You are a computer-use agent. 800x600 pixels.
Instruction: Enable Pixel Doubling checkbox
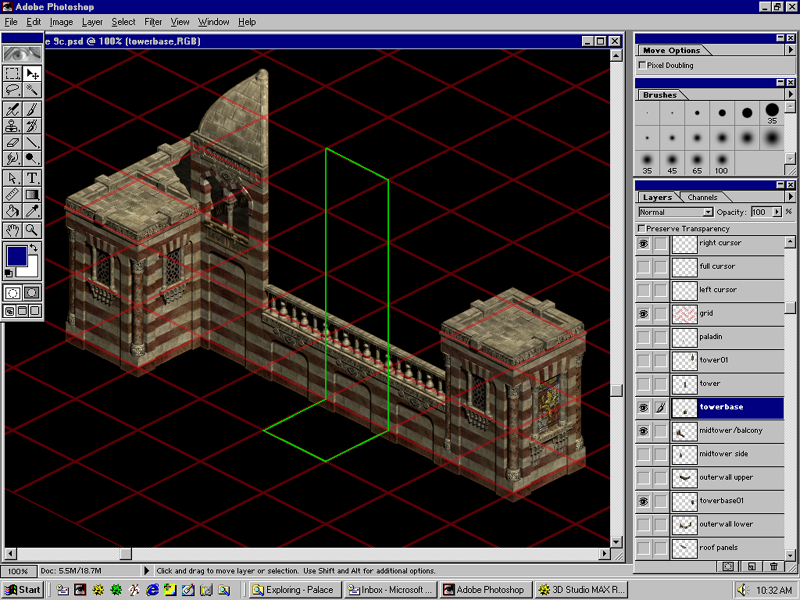642,65
